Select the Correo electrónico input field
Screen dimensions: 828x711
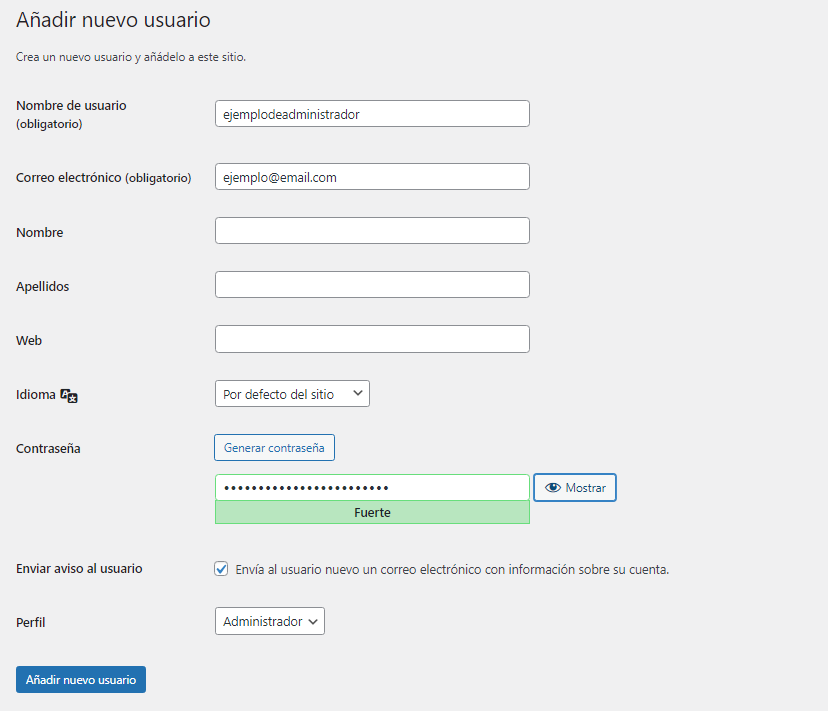tap(372, 176)
